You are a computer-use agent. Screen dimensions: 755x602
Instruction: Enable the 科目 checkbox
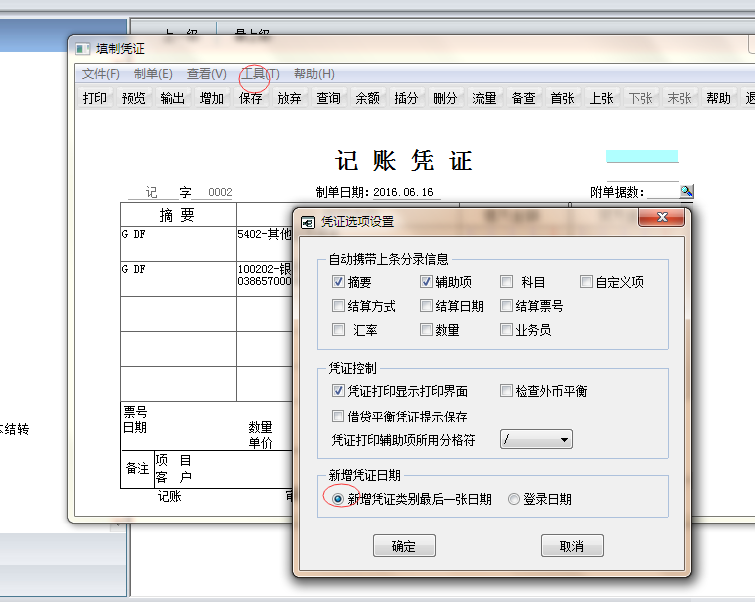click(x=507, y=282)
